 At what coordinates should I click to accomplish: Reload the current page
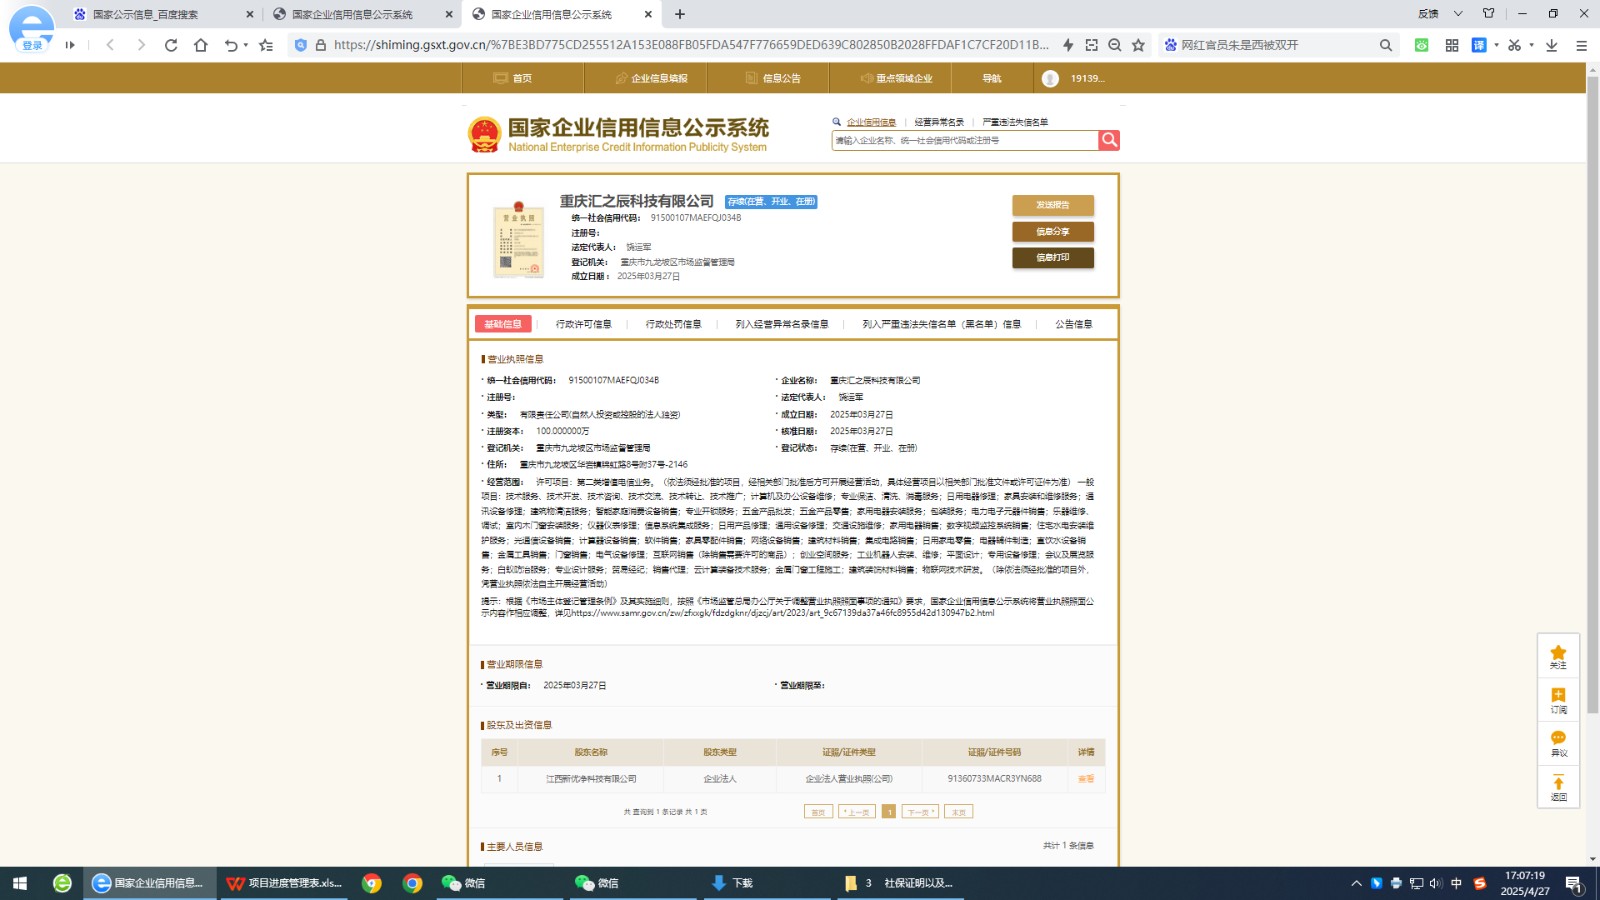pos(171,45)
